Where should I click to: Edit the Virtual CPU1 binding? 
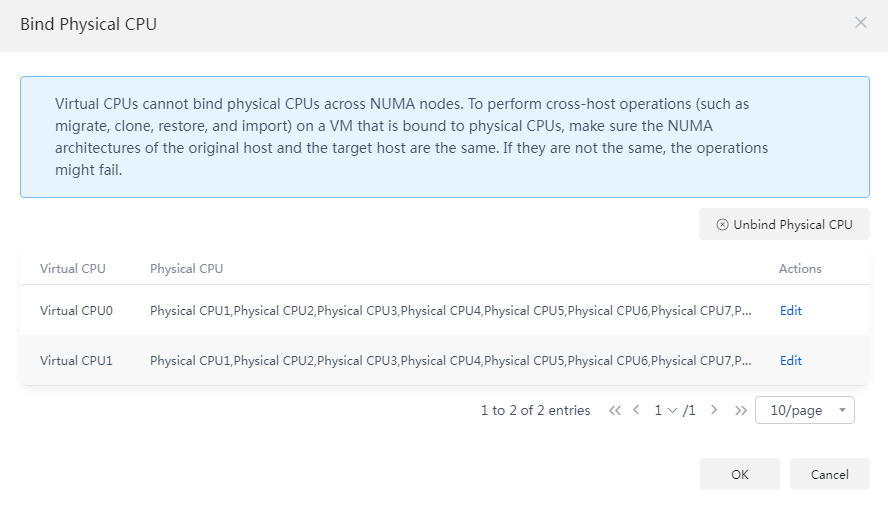[791, 360]
